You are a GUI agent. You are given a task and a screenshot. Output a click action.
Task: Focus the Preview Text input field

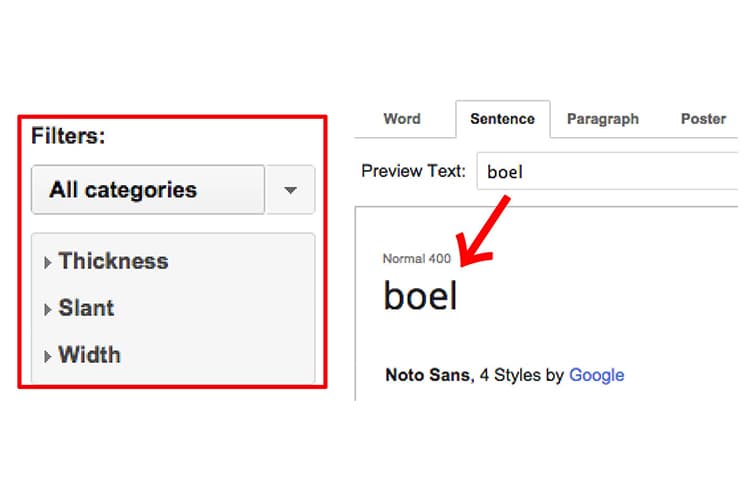610,171
